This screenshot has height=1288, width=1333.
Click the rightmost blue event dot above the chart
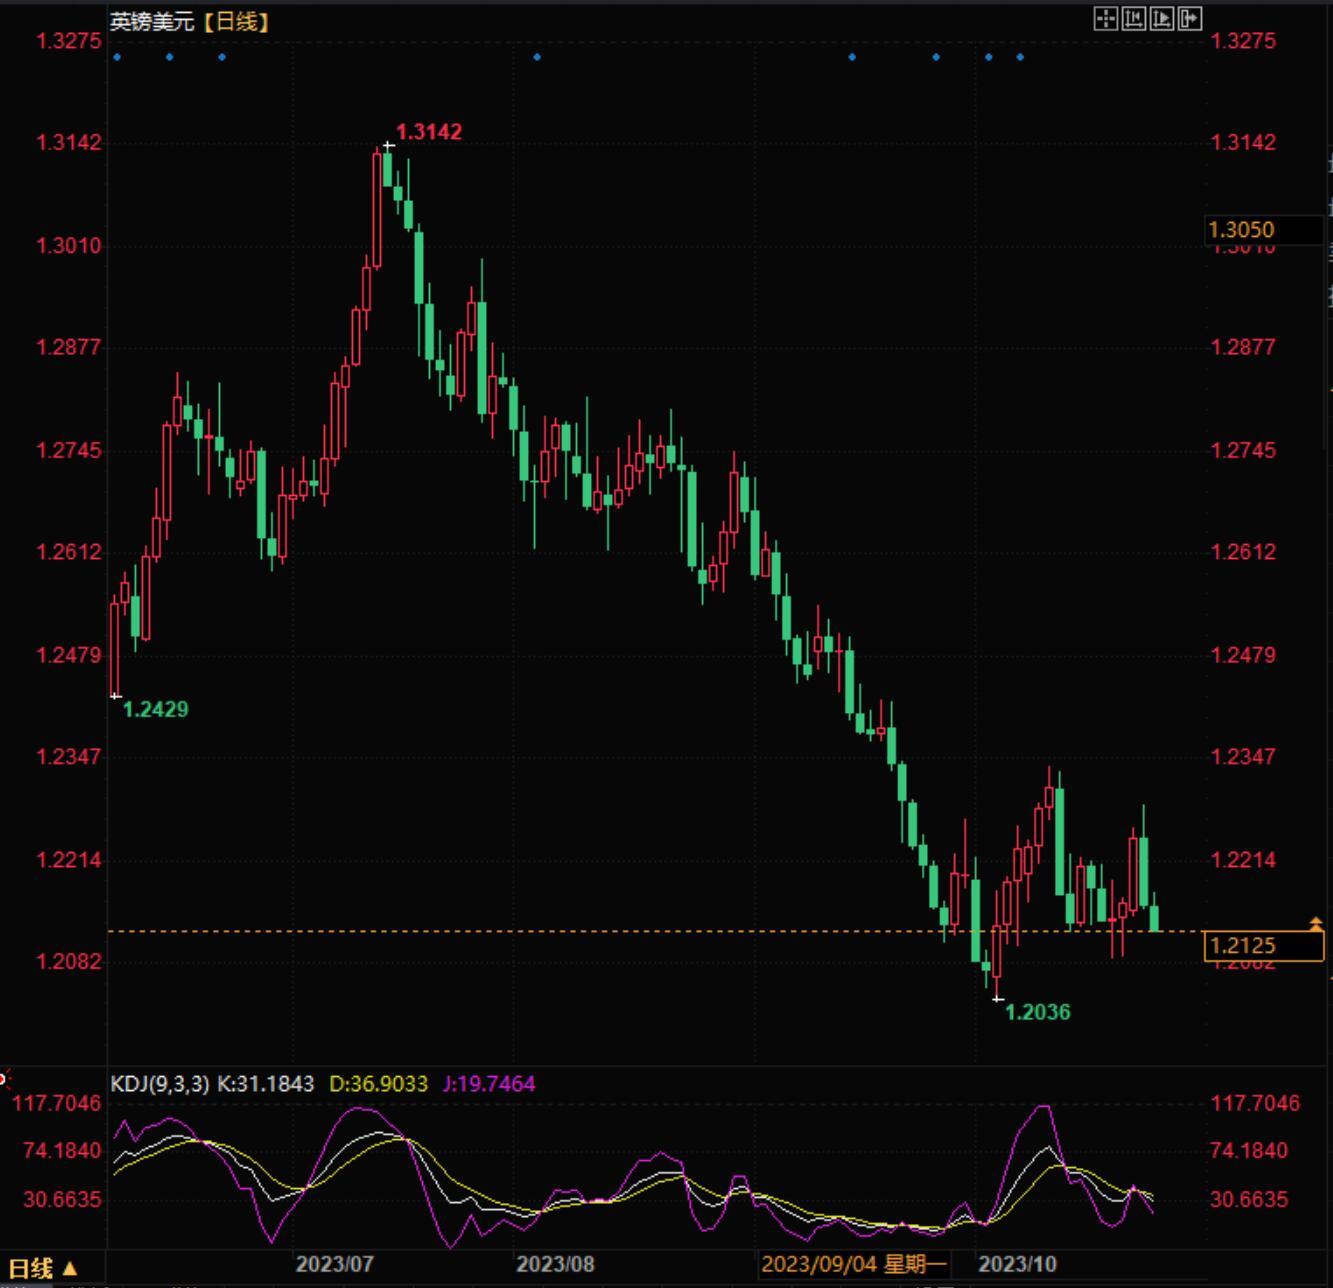coord(1020,57)
